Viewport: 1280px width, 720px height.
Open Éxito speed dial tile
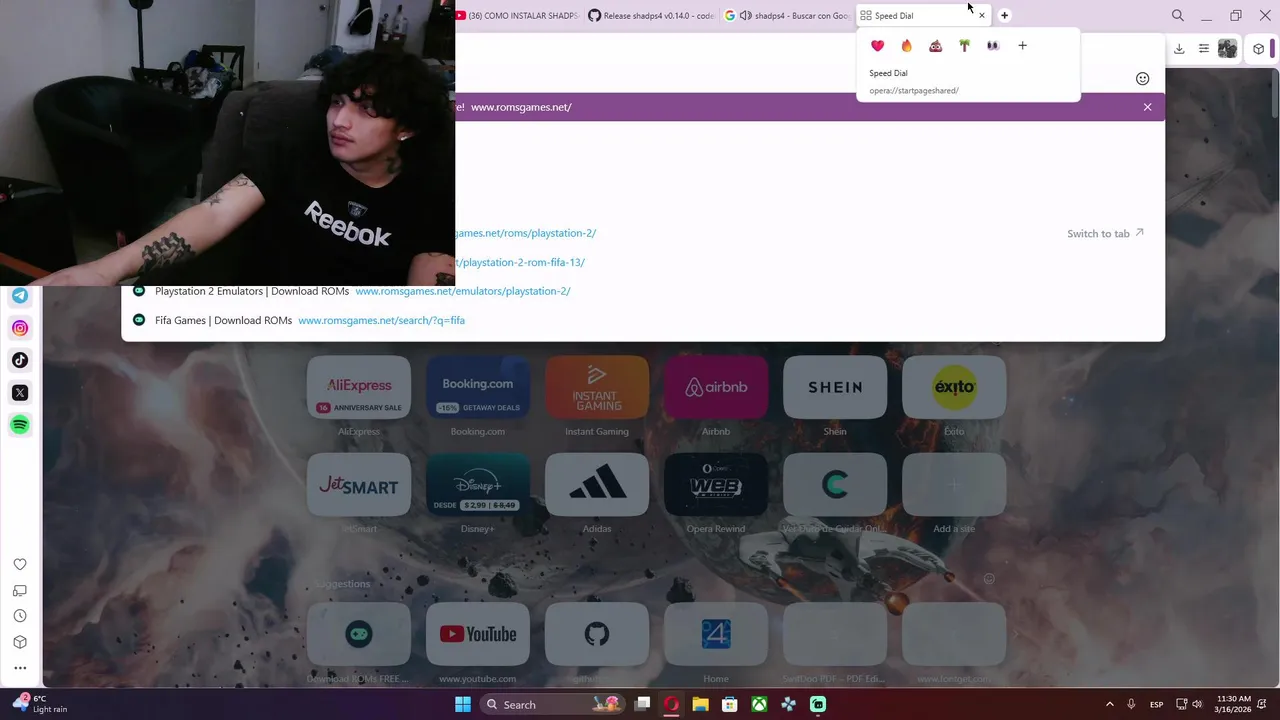coord(954,388)
